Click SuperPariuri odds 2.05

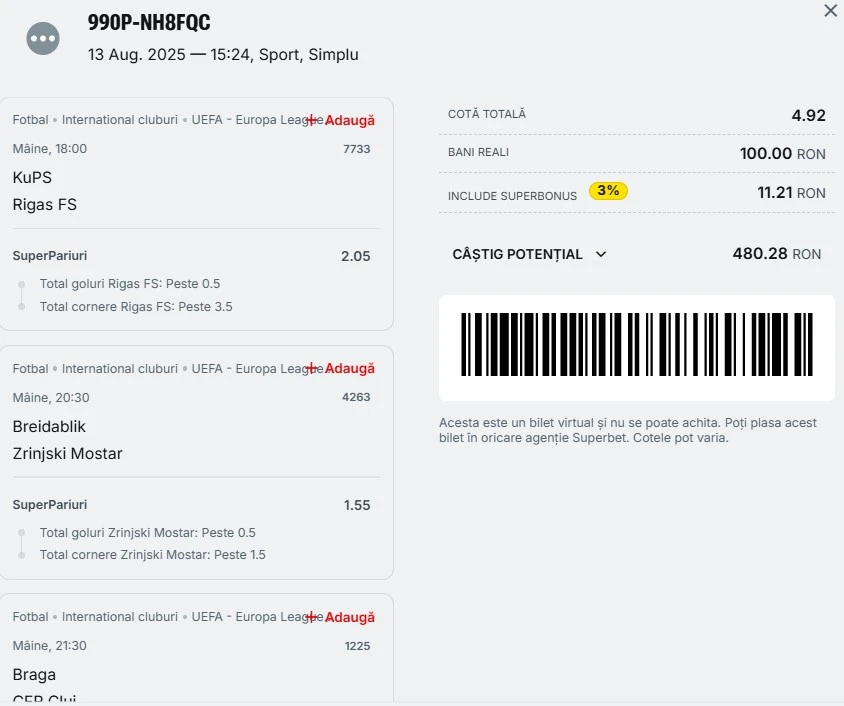pyautogui.click(x=355, y=256)
